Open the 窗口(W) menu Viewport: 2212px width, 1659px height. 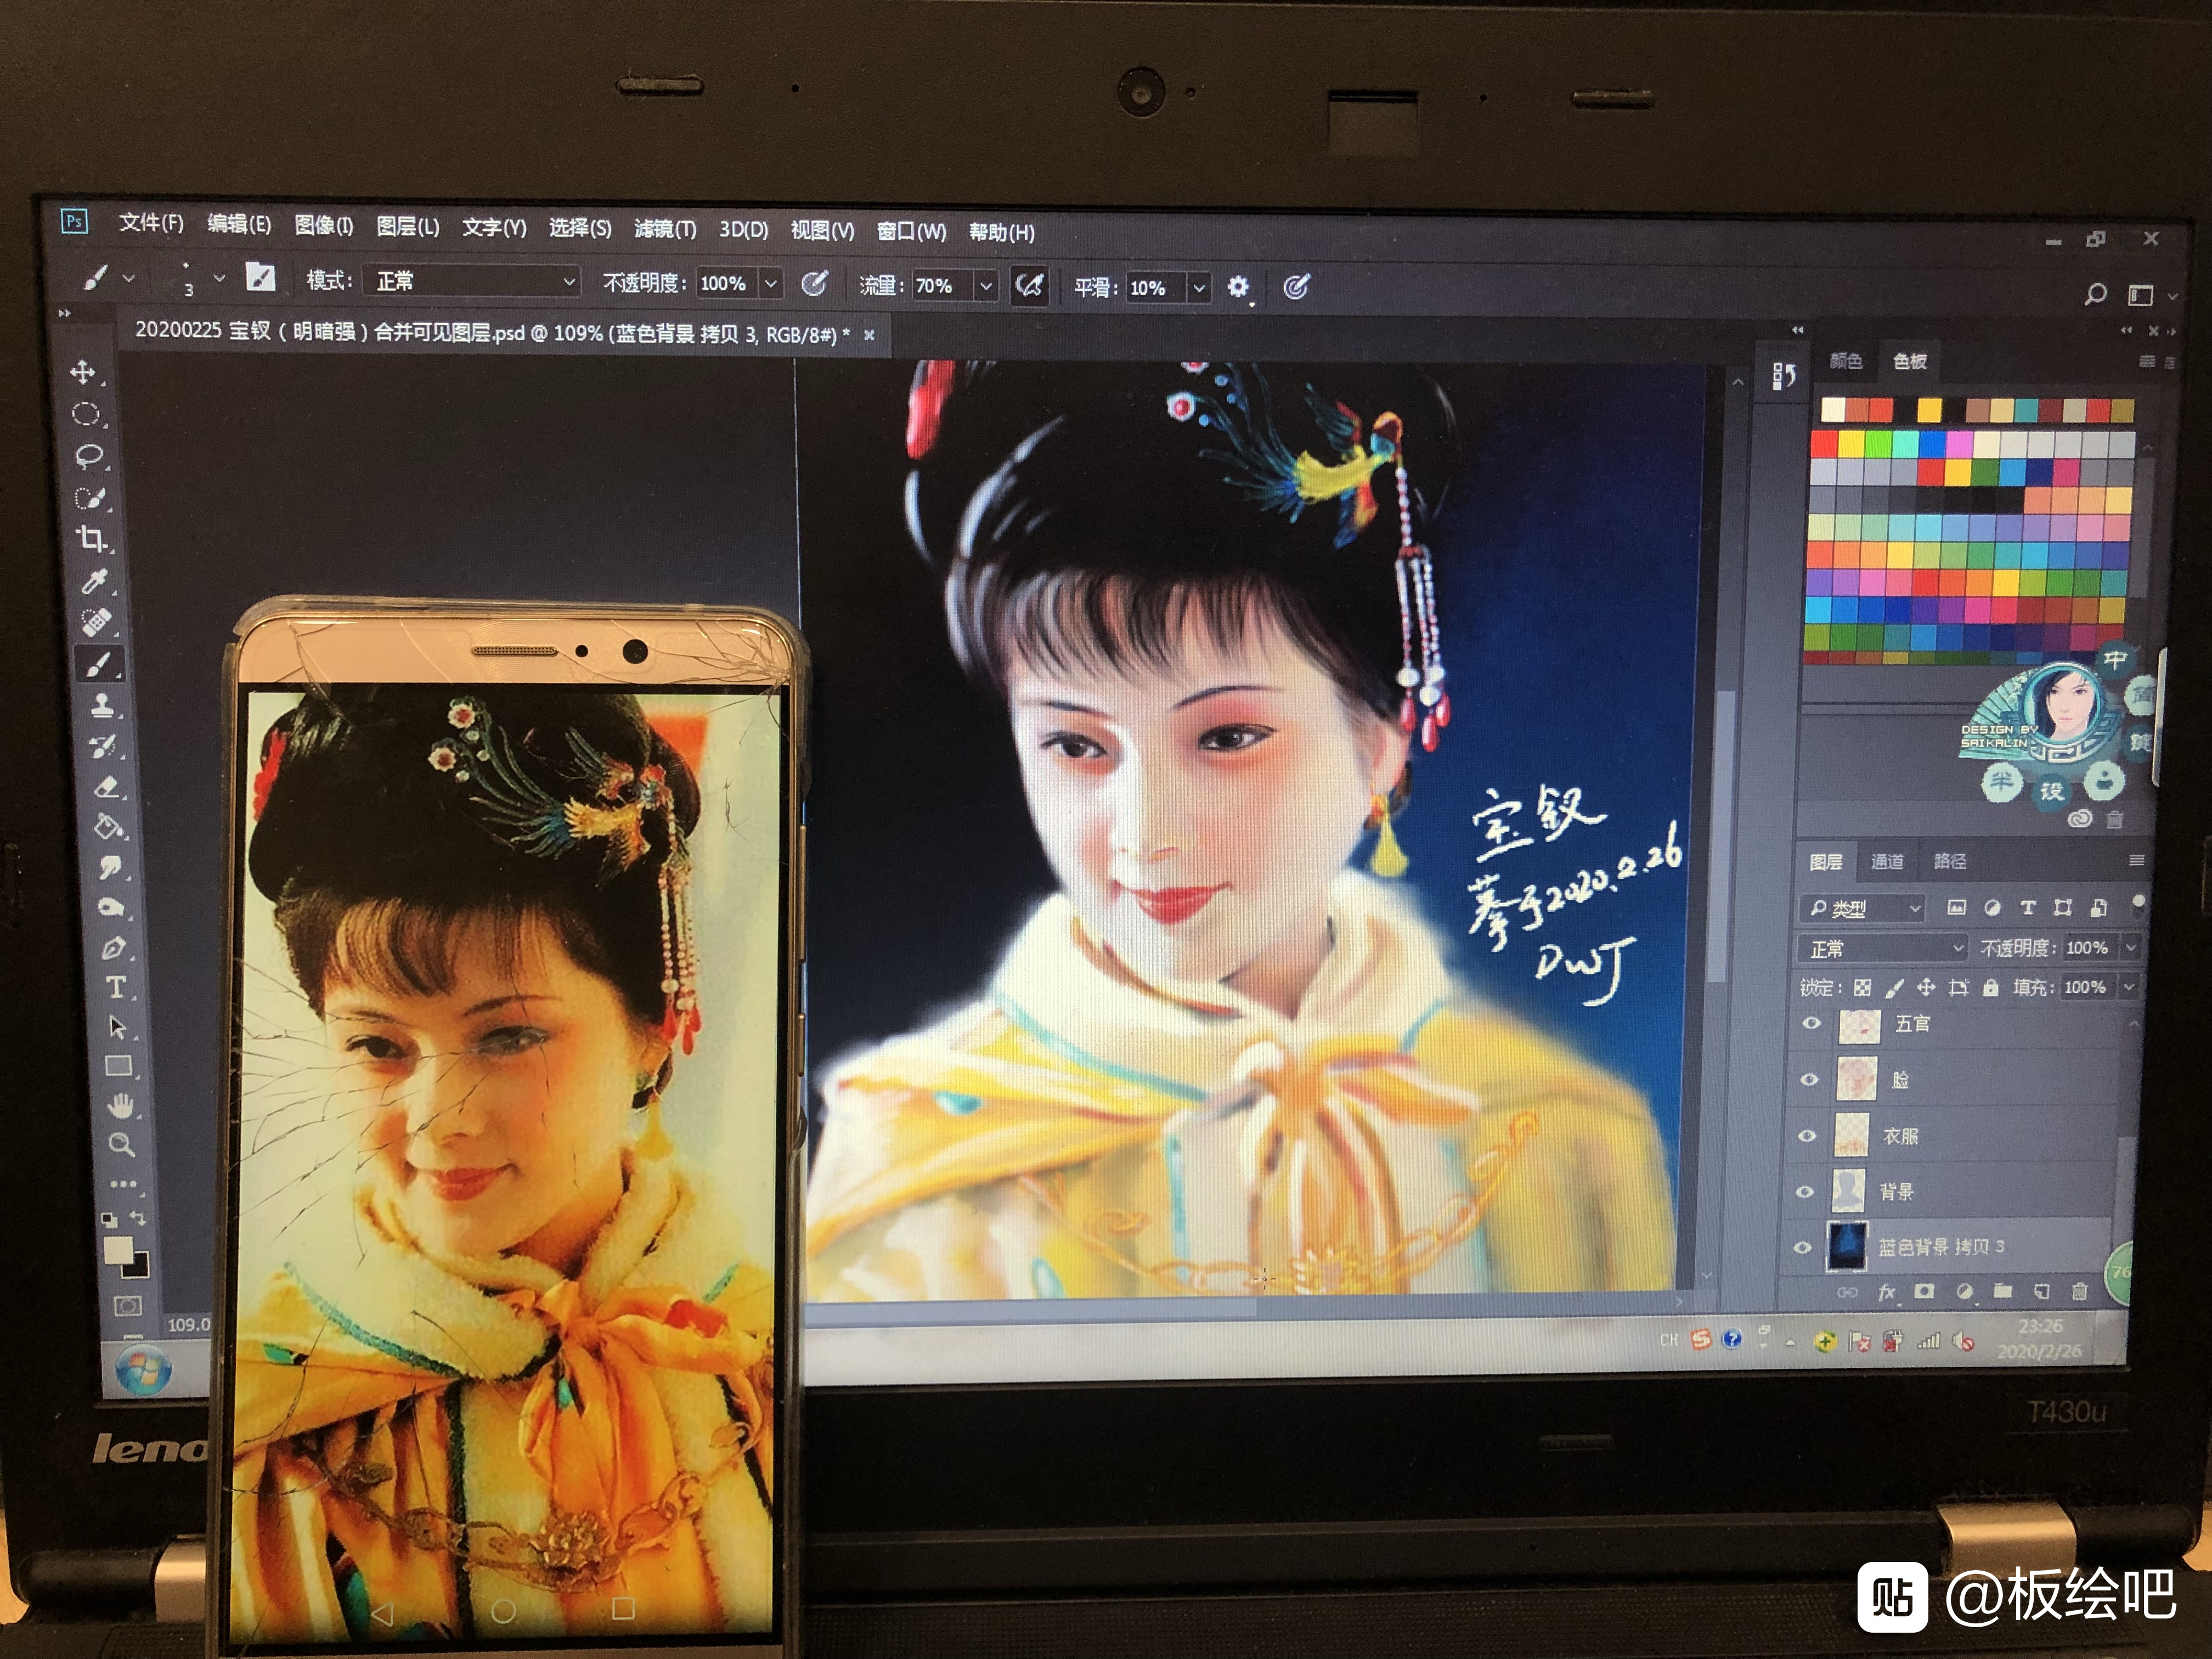click(911, 231)
